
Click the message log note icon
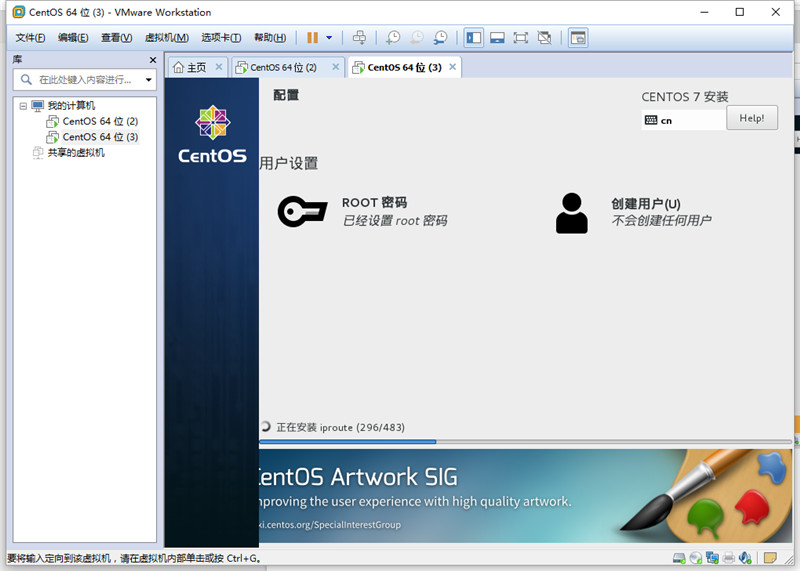point(770,558)
